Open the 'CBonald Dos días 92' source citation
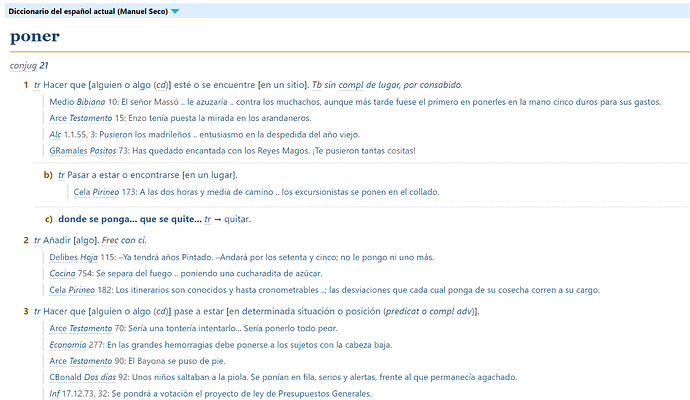This screenshot has height=400, width=690. [89, 378]
